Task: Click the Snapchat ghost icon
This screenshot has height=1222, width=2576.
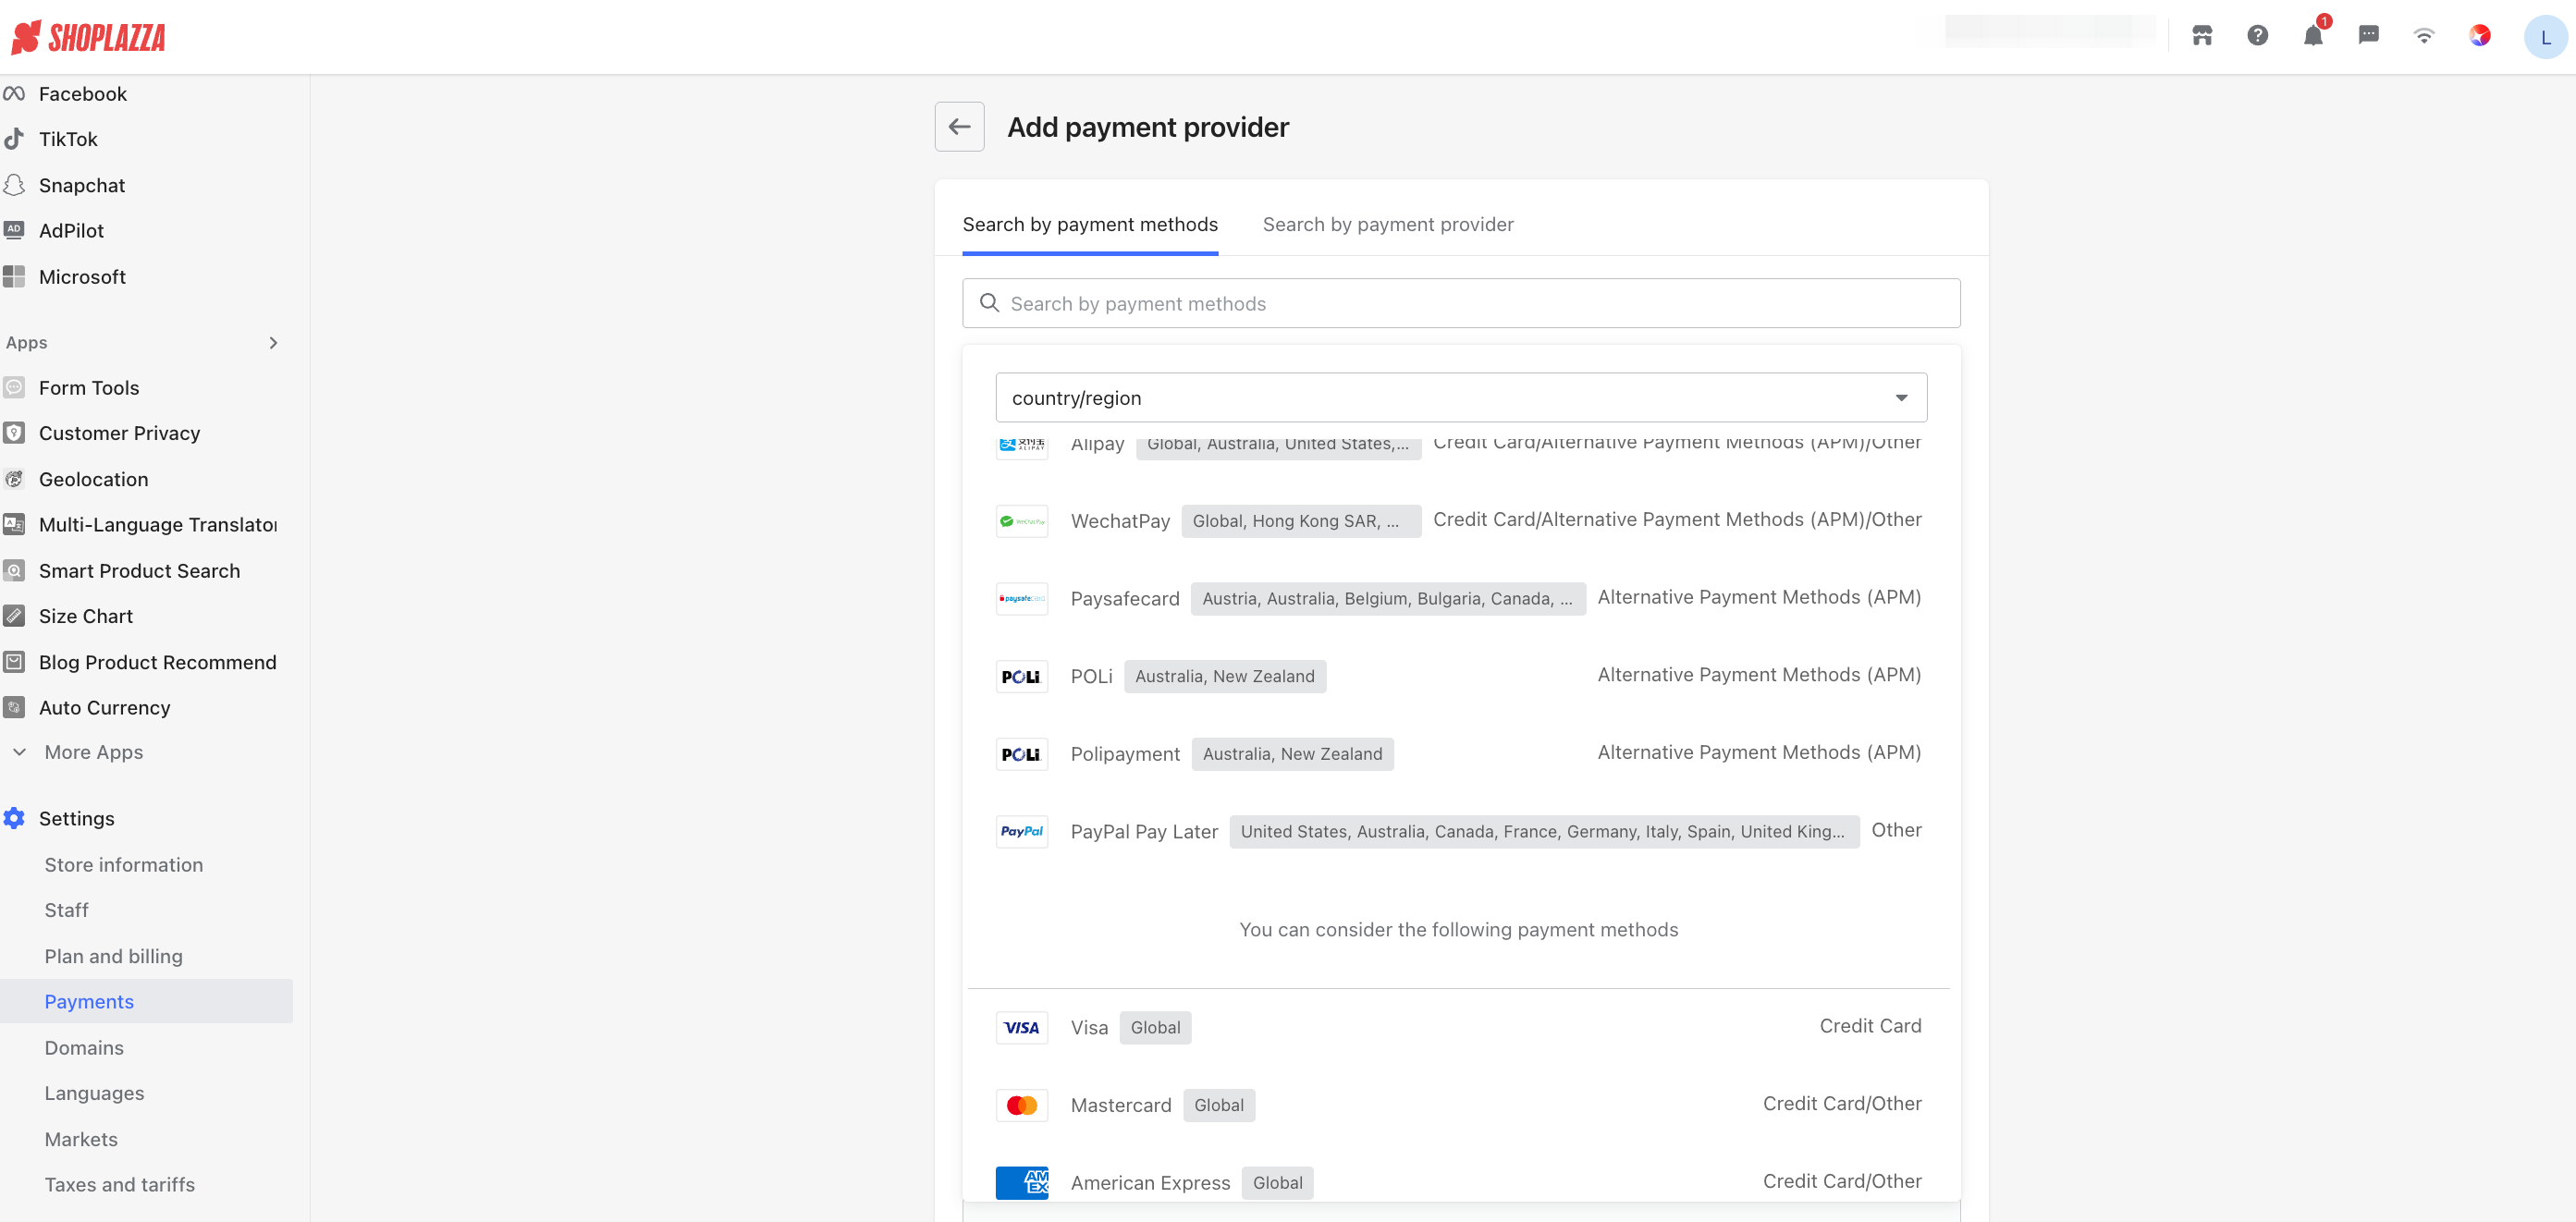Action: click(x=14, y=185)
